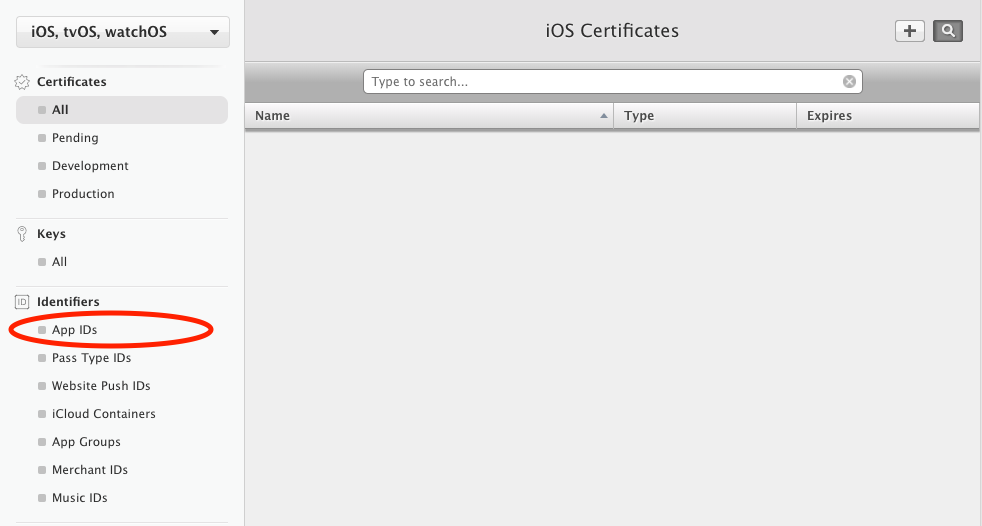Image resolution: width=982 pixels, height=526 pixels.
Task: Select All under Certificates
Action: coord(122,110)
